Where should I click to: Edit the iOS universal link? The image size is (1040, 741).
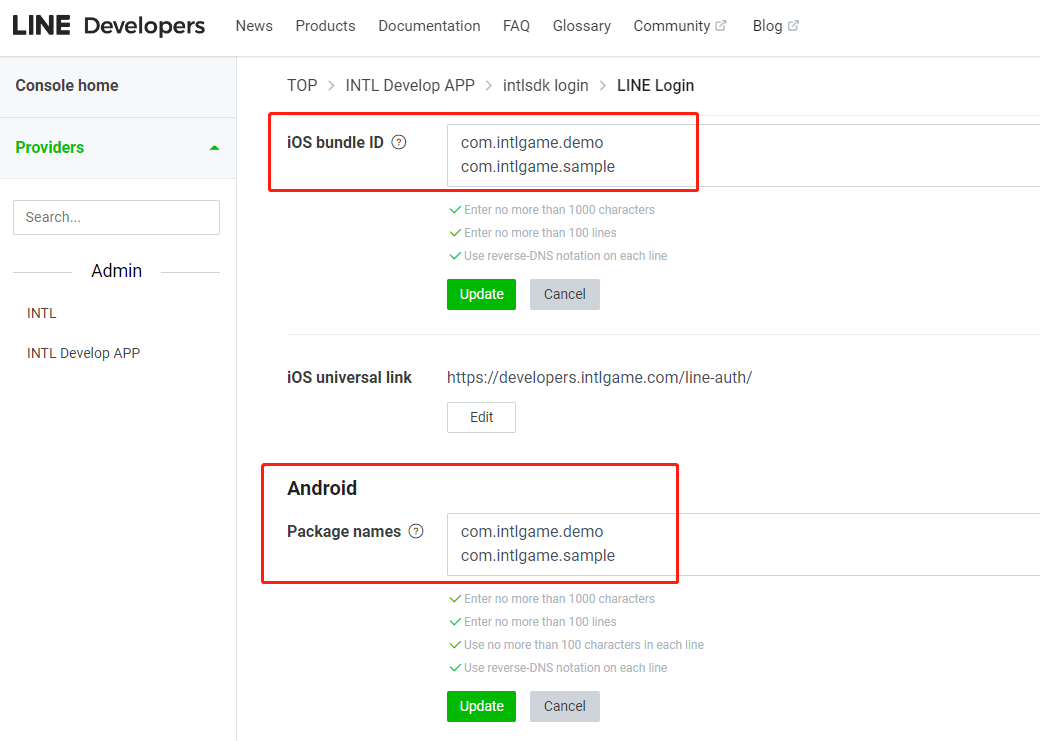tap(481, 417)
